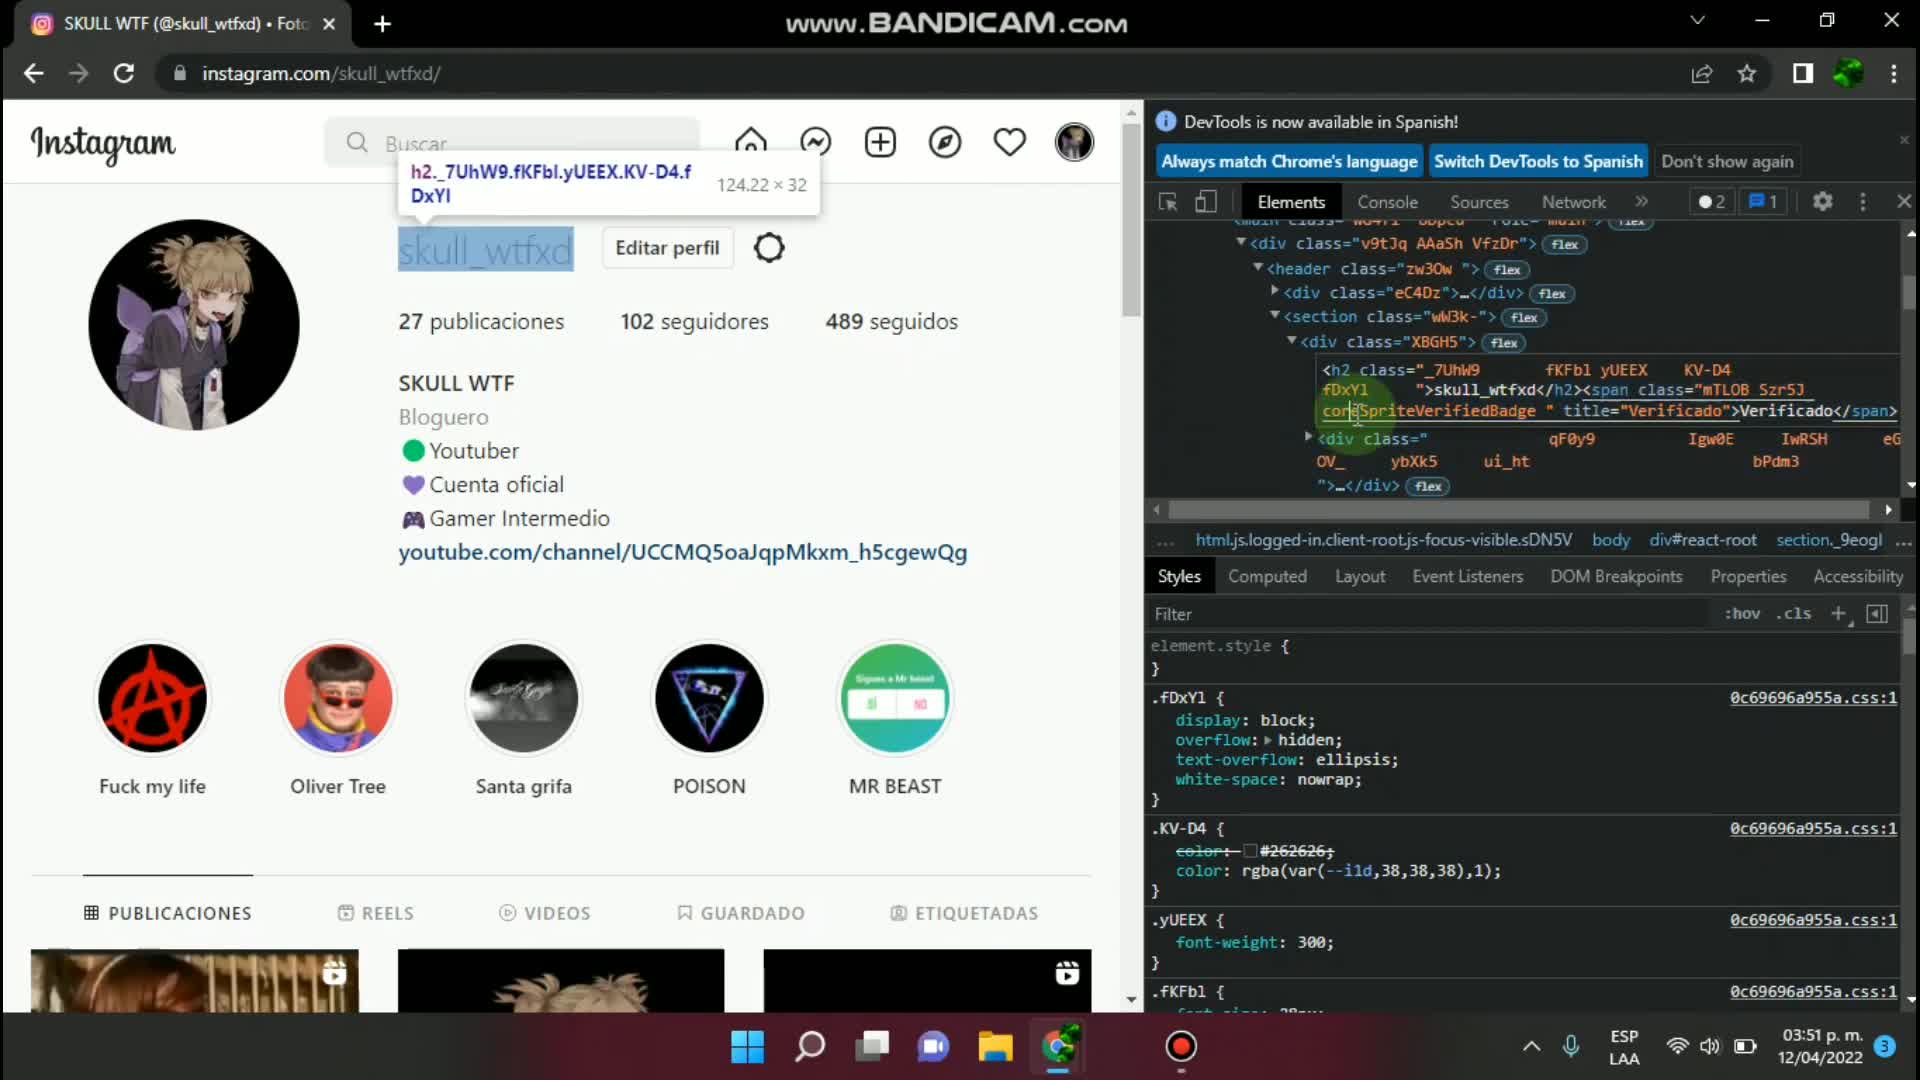Screen dimensions: 1920x1080
Task: Toggle the device toolbar icon in DevTools
Action: tap(1206, 202)
